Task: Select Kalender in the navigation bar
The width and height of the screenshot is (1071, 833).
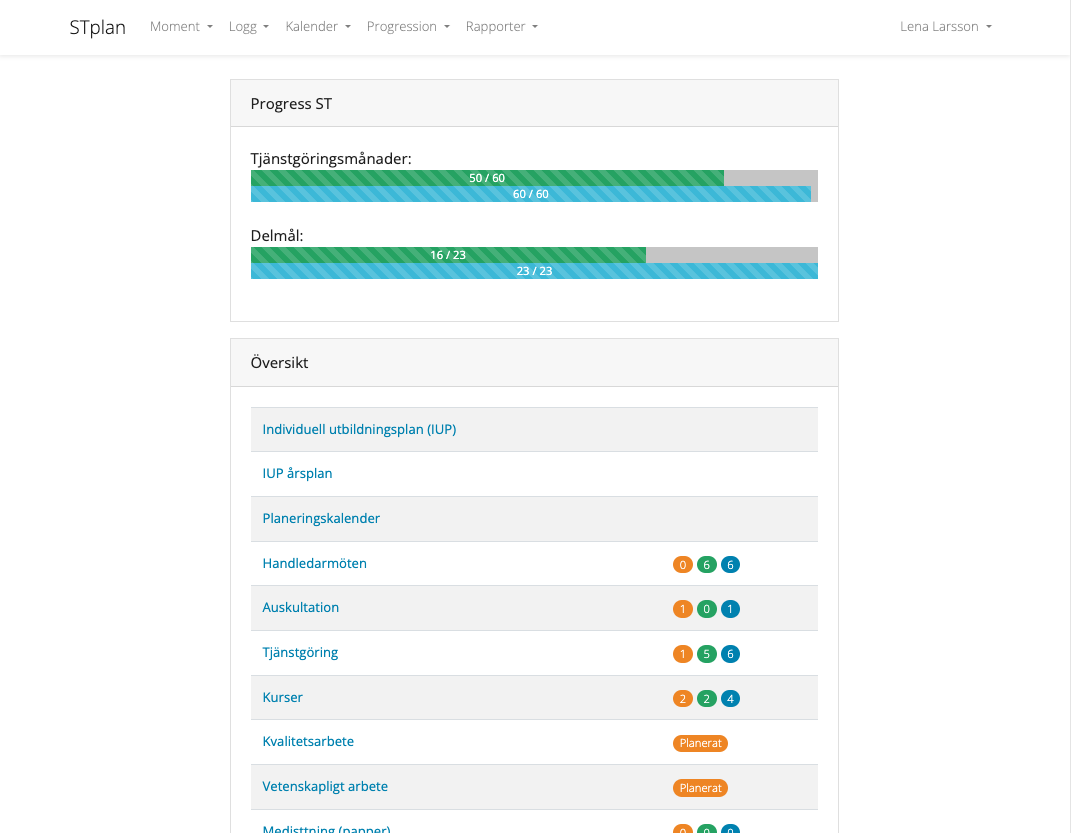Action: click(x=317, y=26)
